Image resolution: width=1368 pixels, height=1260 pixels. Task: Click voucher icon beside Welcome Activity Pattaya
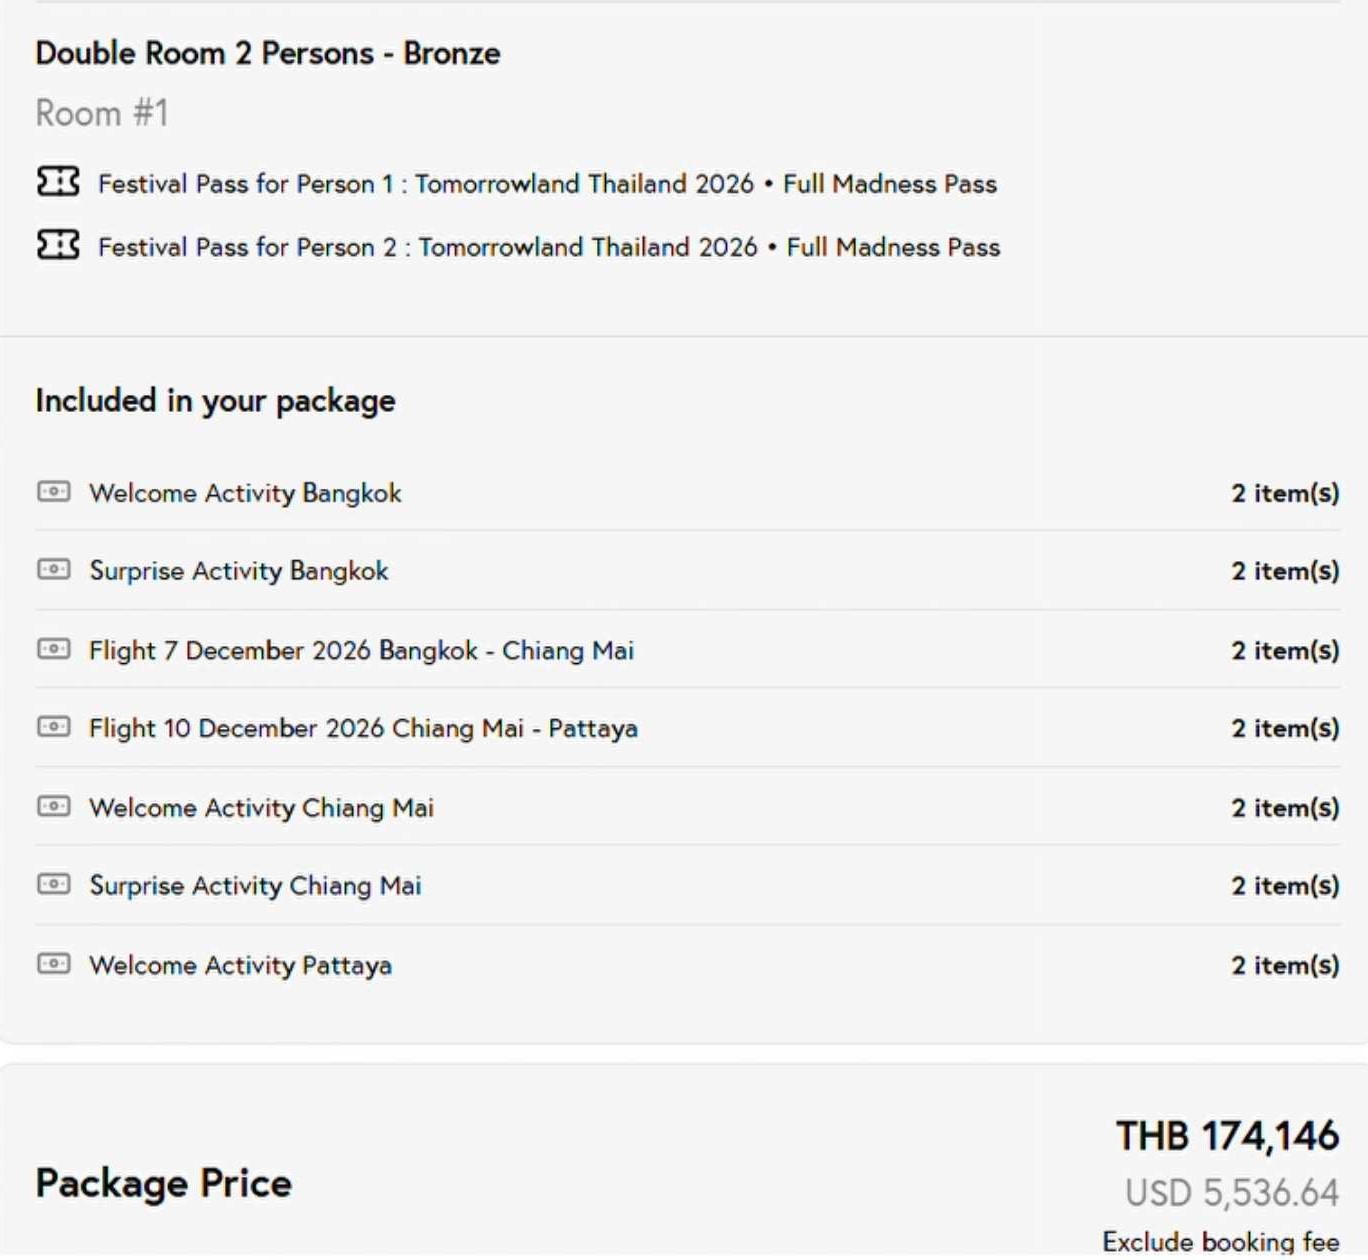54,964
